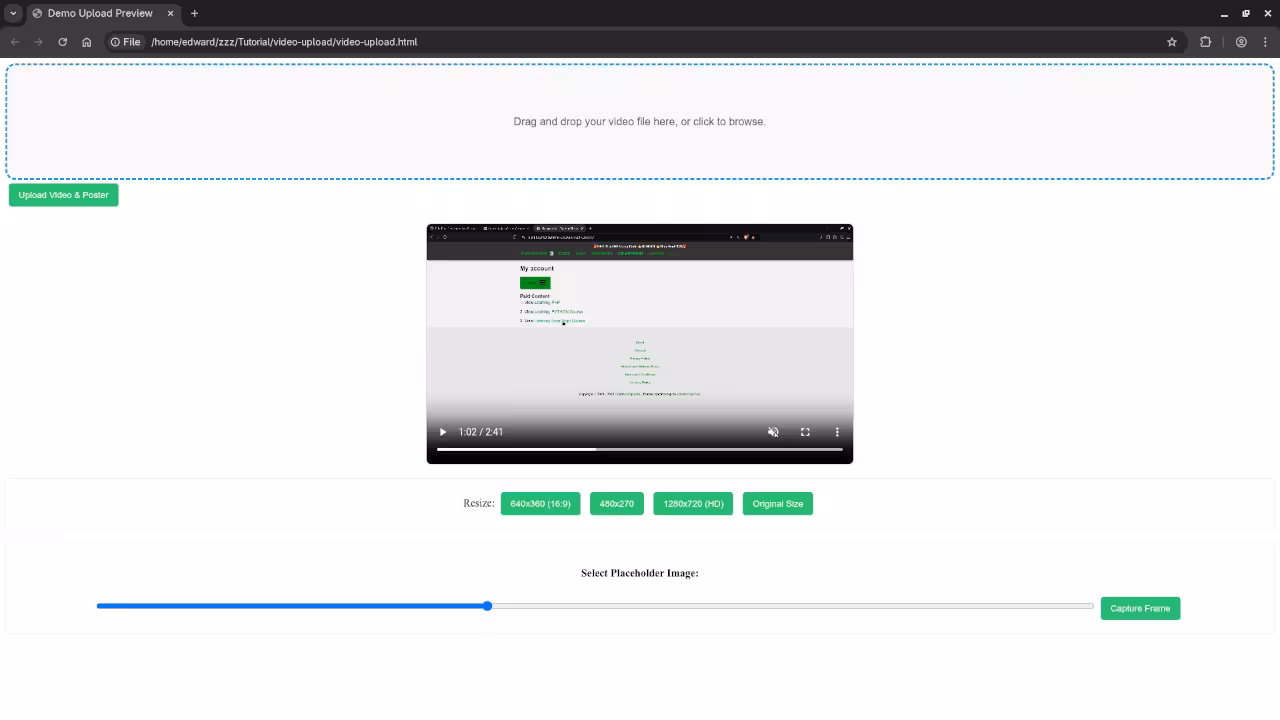Choose the 1280x720 (HD) resize option
Viewport: 1280px width, 720px height.
click(x=692, y=503)
